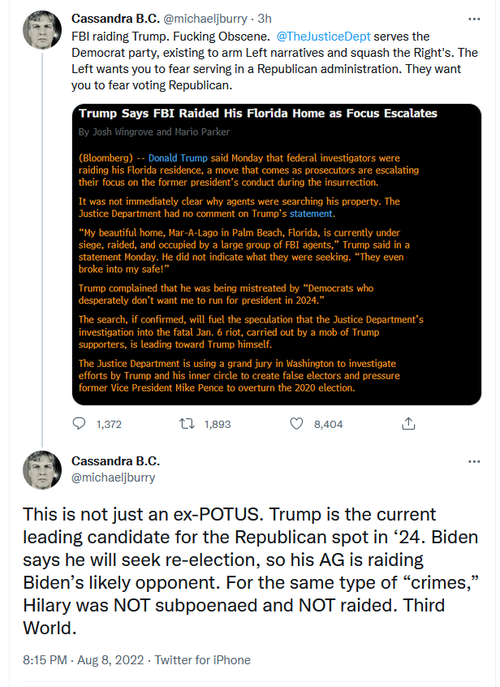Viewport: 500px width, 687px height.
Task: Click second tweet's profile avatar
Action: (x=42, y=470)
